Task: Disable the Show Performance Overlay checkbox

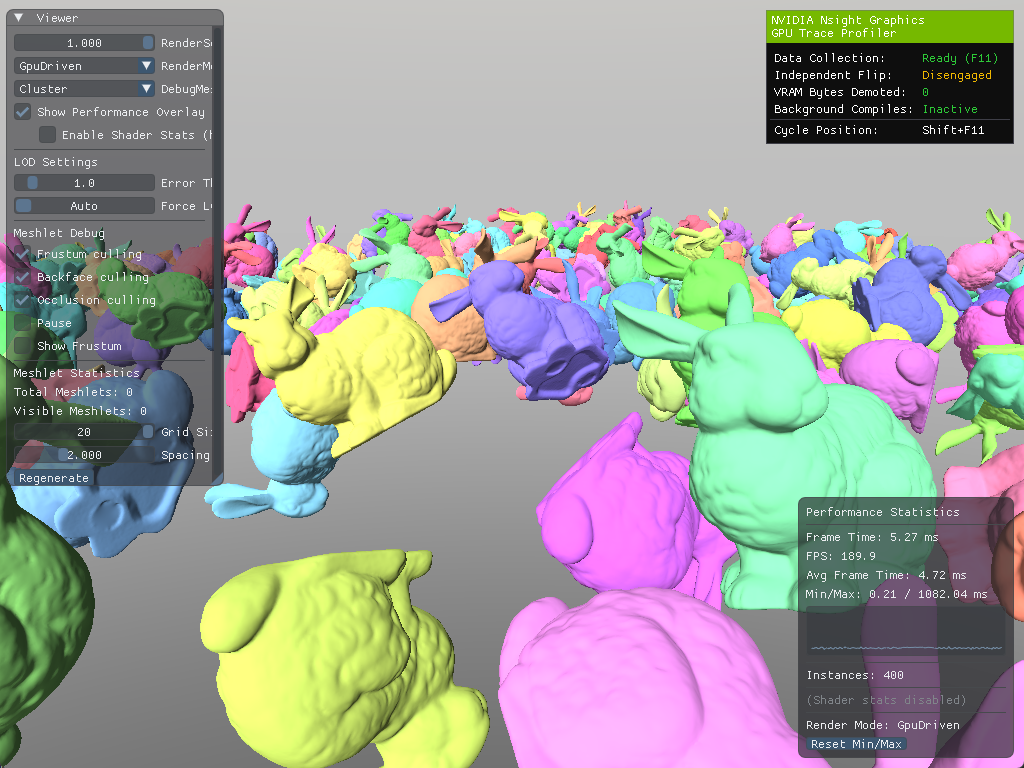Action: (23, 112)
